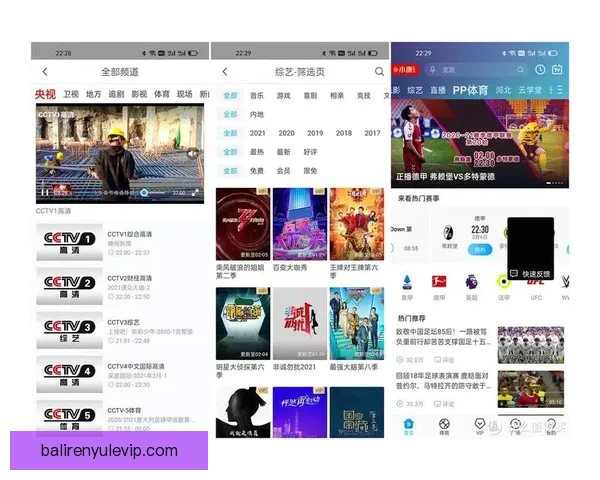Open the 追剧 channel tab

pos(116,94)
